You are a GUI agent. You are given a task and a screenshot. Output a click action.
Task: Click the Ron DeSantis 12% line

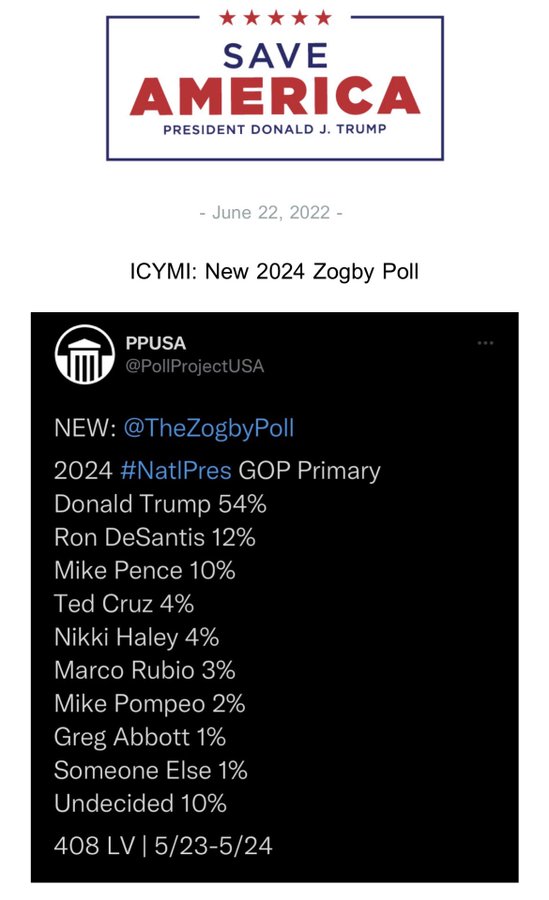(154, 538)
